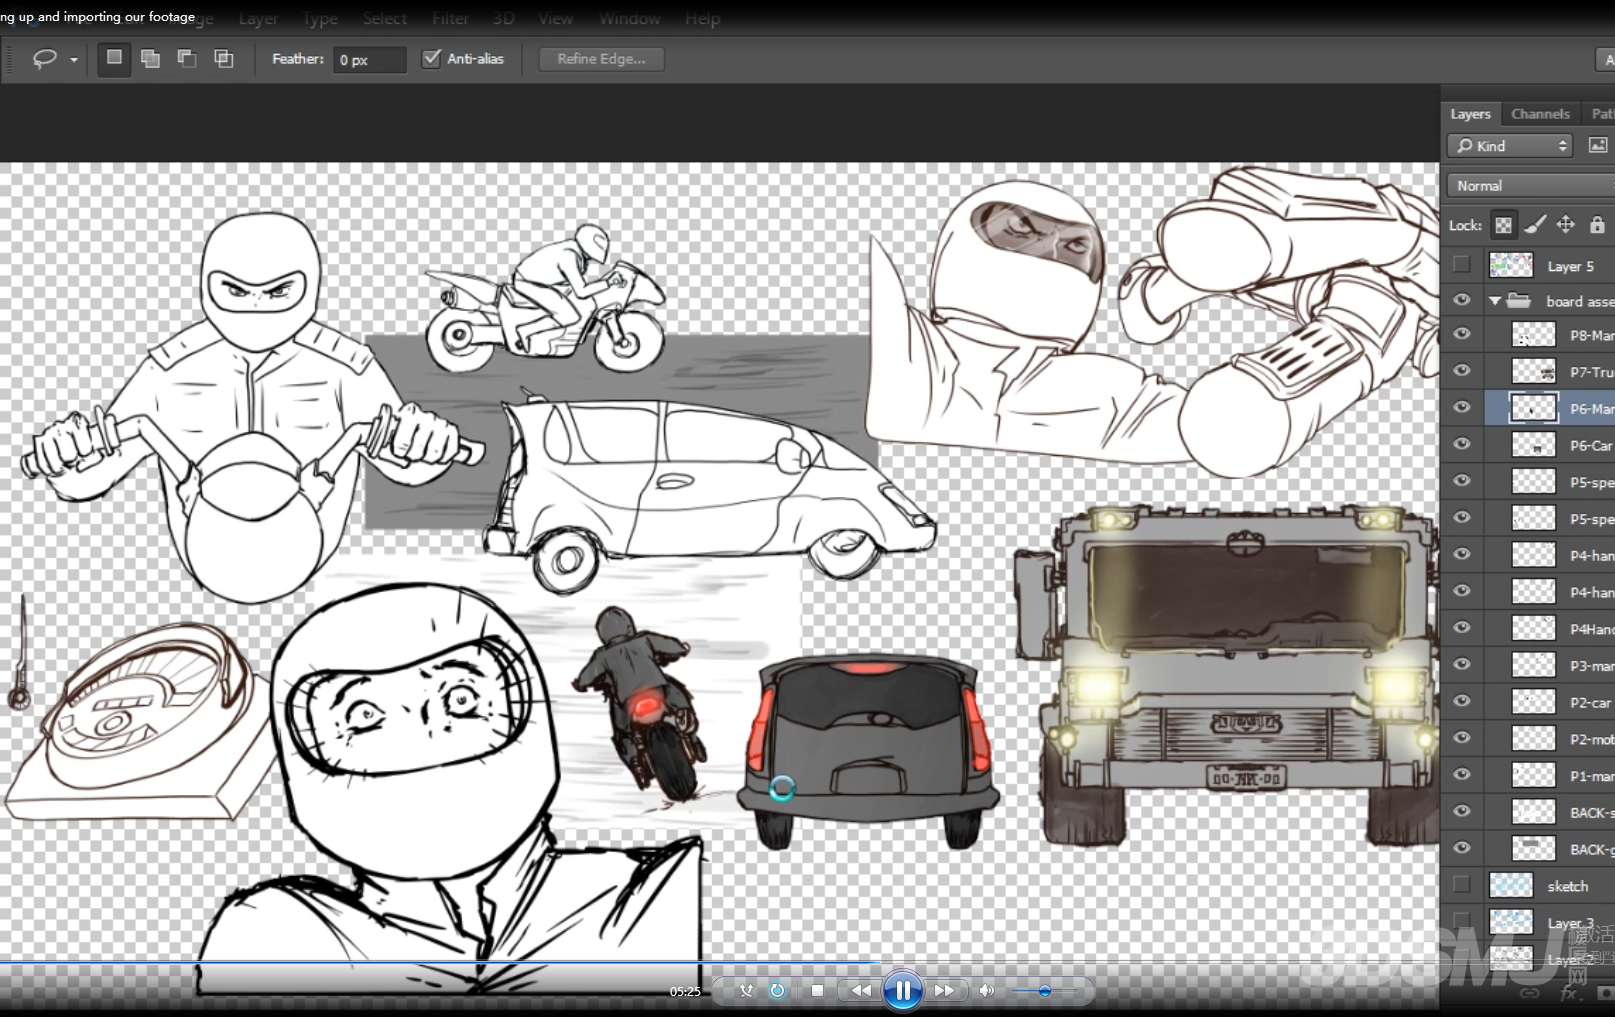
Task: Switch to the Layers tab
Action: click(x=1470, y=114)
